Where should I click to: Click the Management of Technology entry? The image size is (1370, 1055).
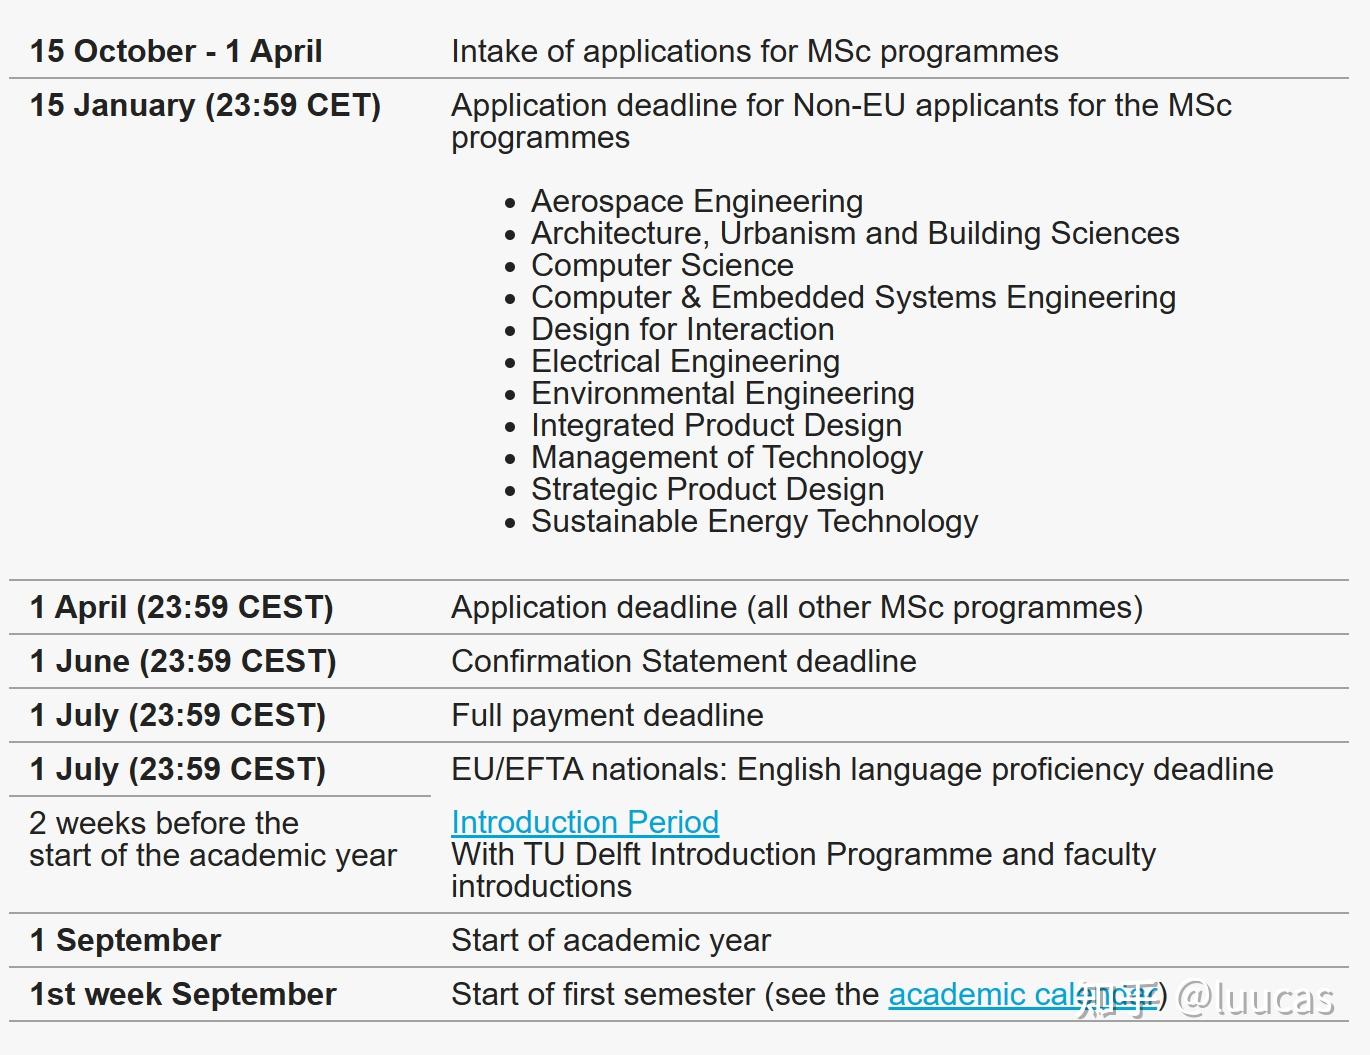726,457
